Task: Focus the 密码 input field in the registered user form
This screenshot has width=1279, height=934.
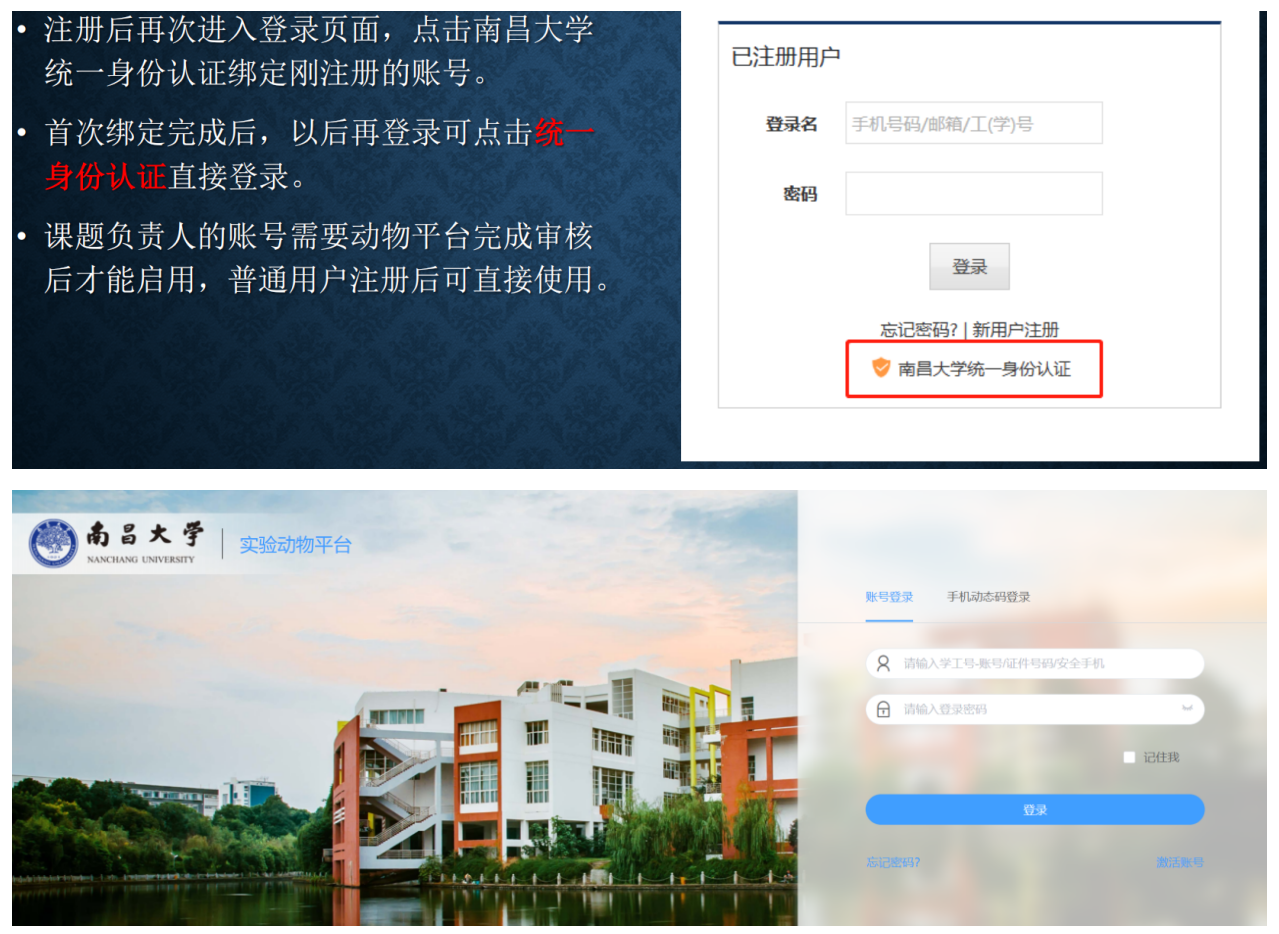Action: click(x=974, y=193)
